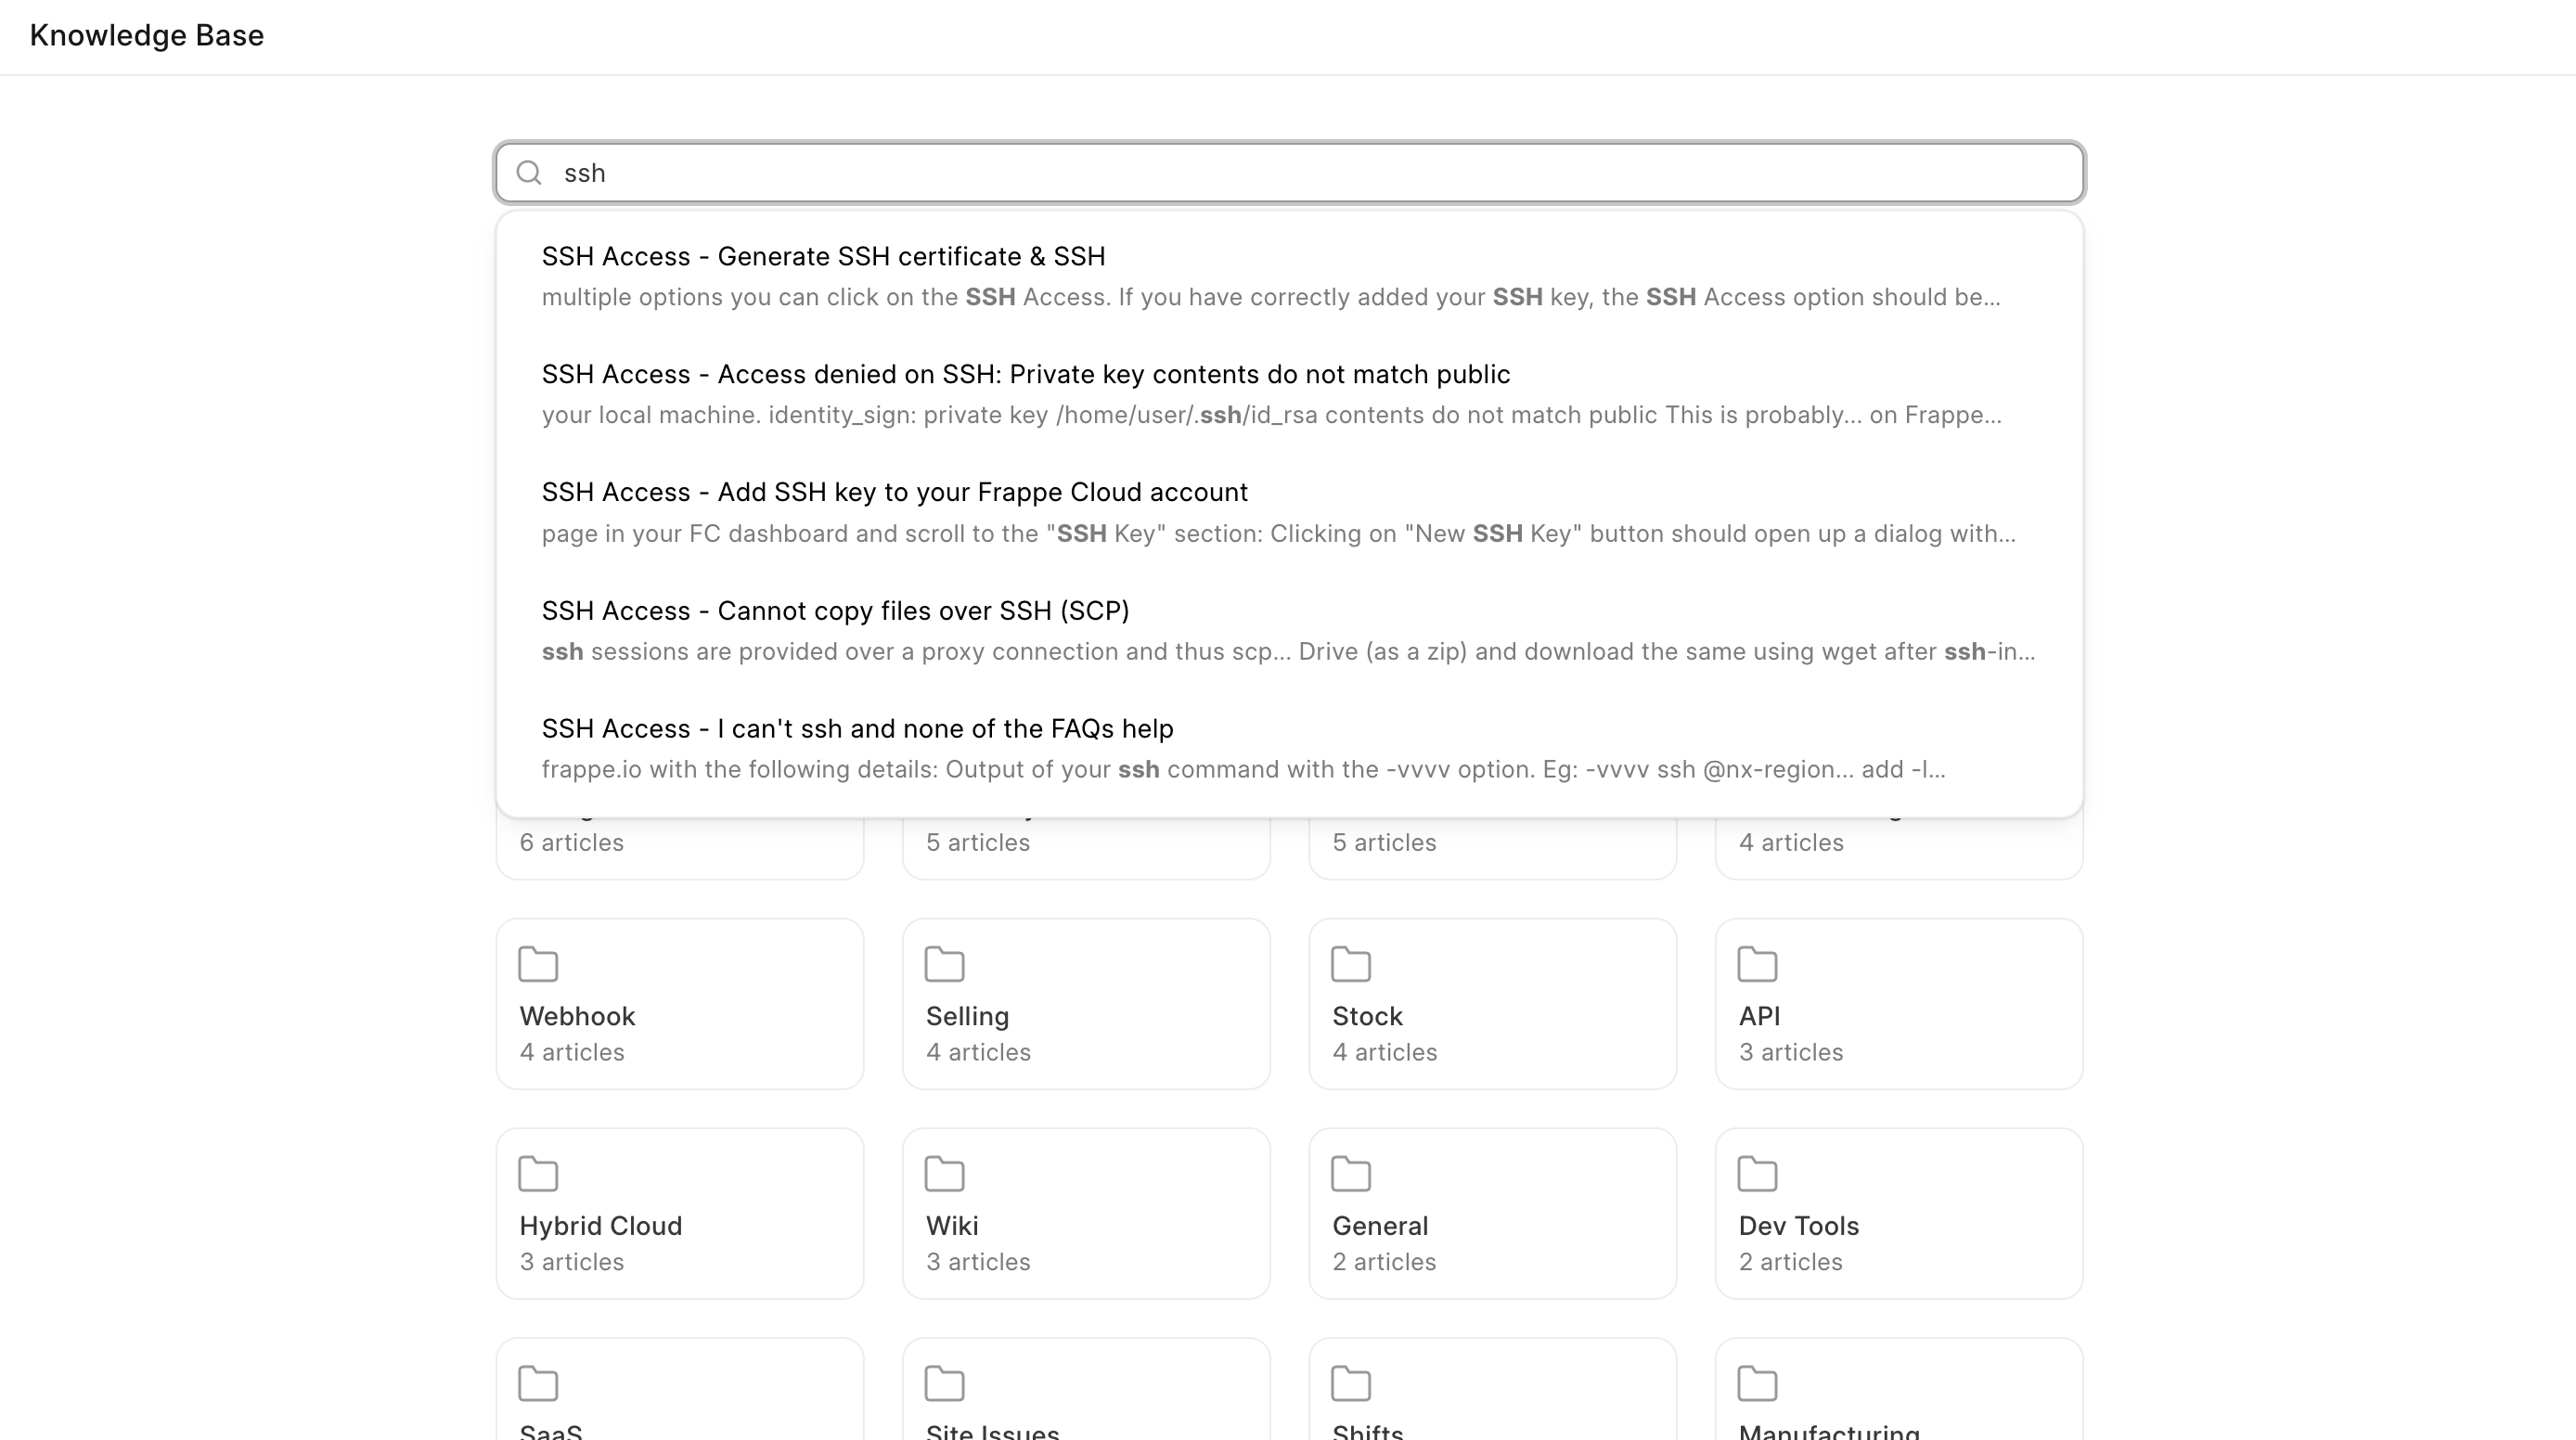Select the Selling folder icon
The image size is (2576, 1440).
pyautogui.click(x=944, y=964)
